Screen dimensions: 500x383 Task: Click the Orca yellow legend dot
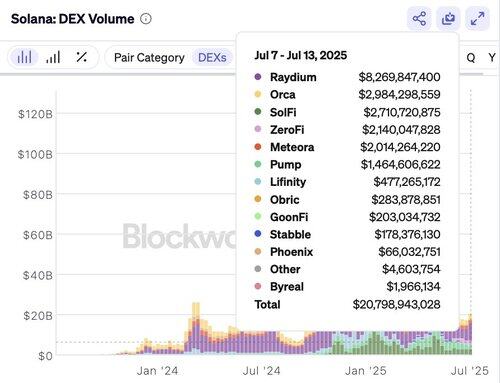click(x=258, y=94)
